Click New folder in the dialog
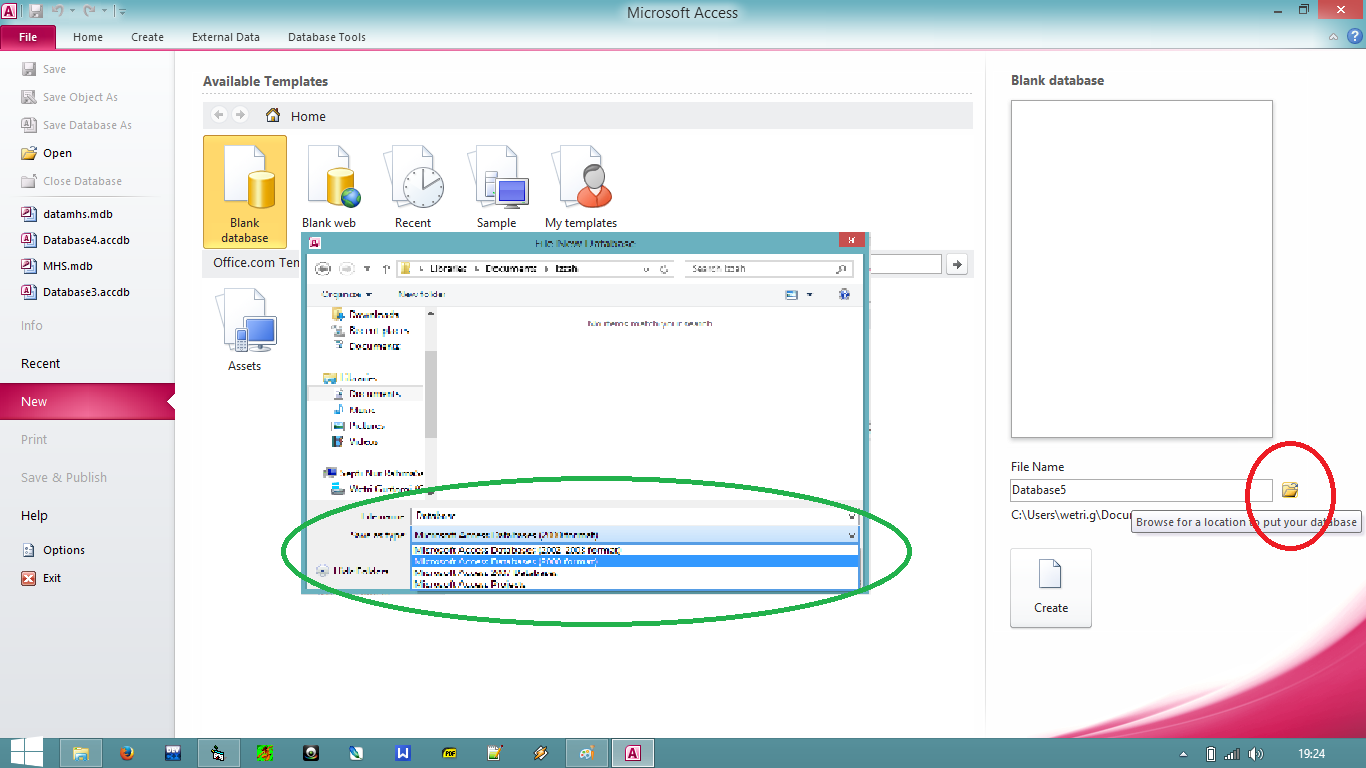1366x768 pixels. pos(421,294)
